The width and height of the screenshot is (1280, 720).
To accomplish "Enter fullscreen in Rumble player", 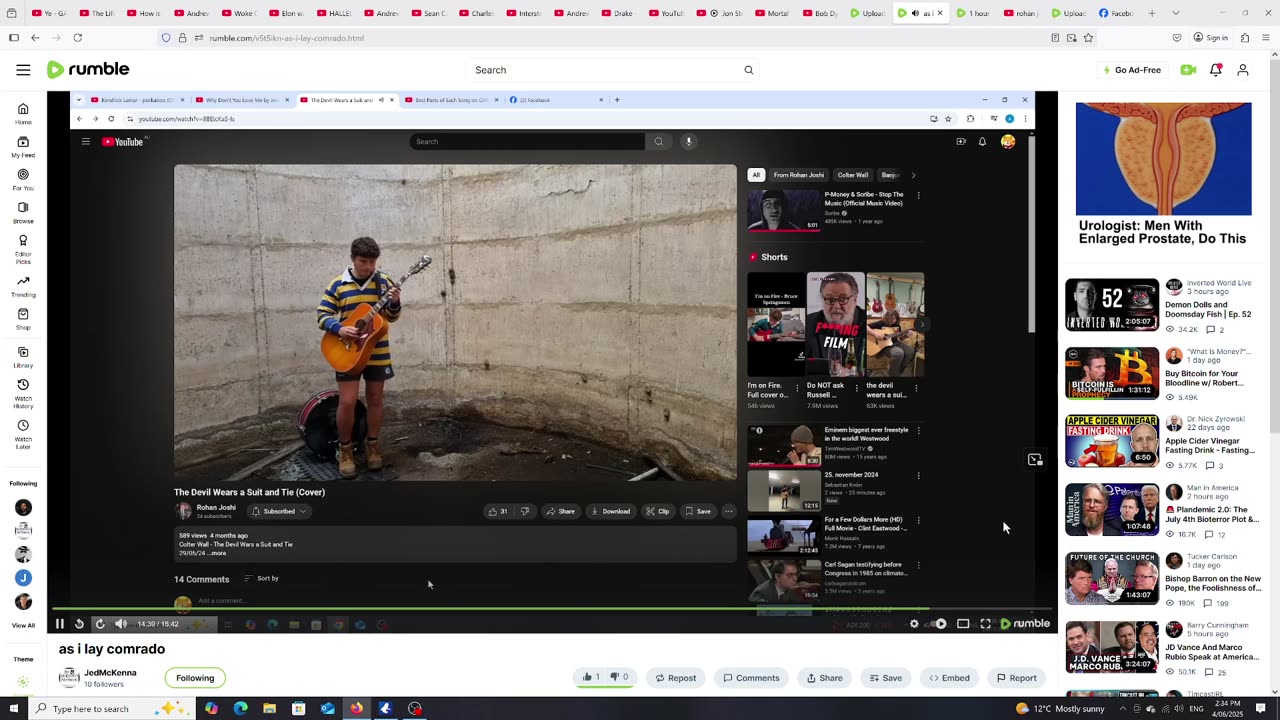I will tap(985, 624).
